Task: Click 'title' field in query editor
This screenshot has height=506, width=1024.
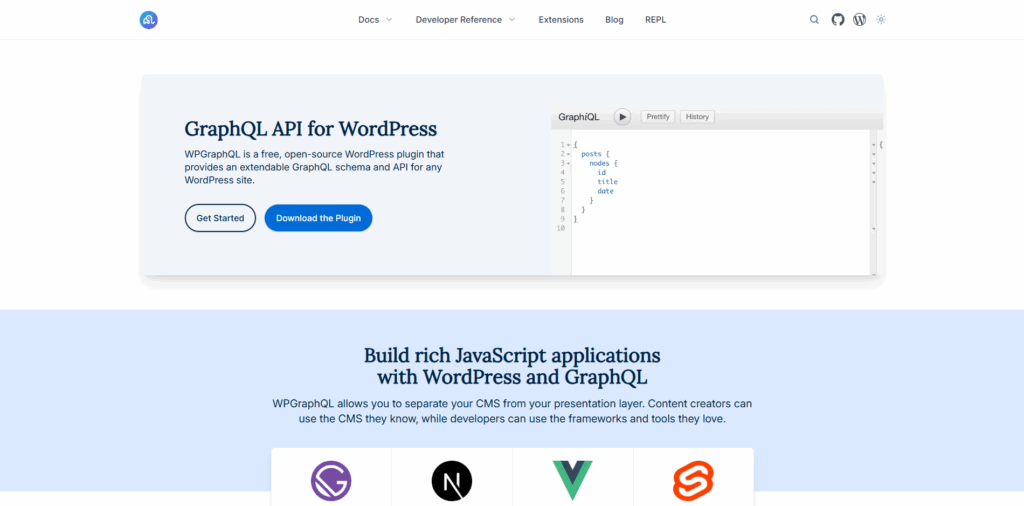Action: [x=607, y=182]
